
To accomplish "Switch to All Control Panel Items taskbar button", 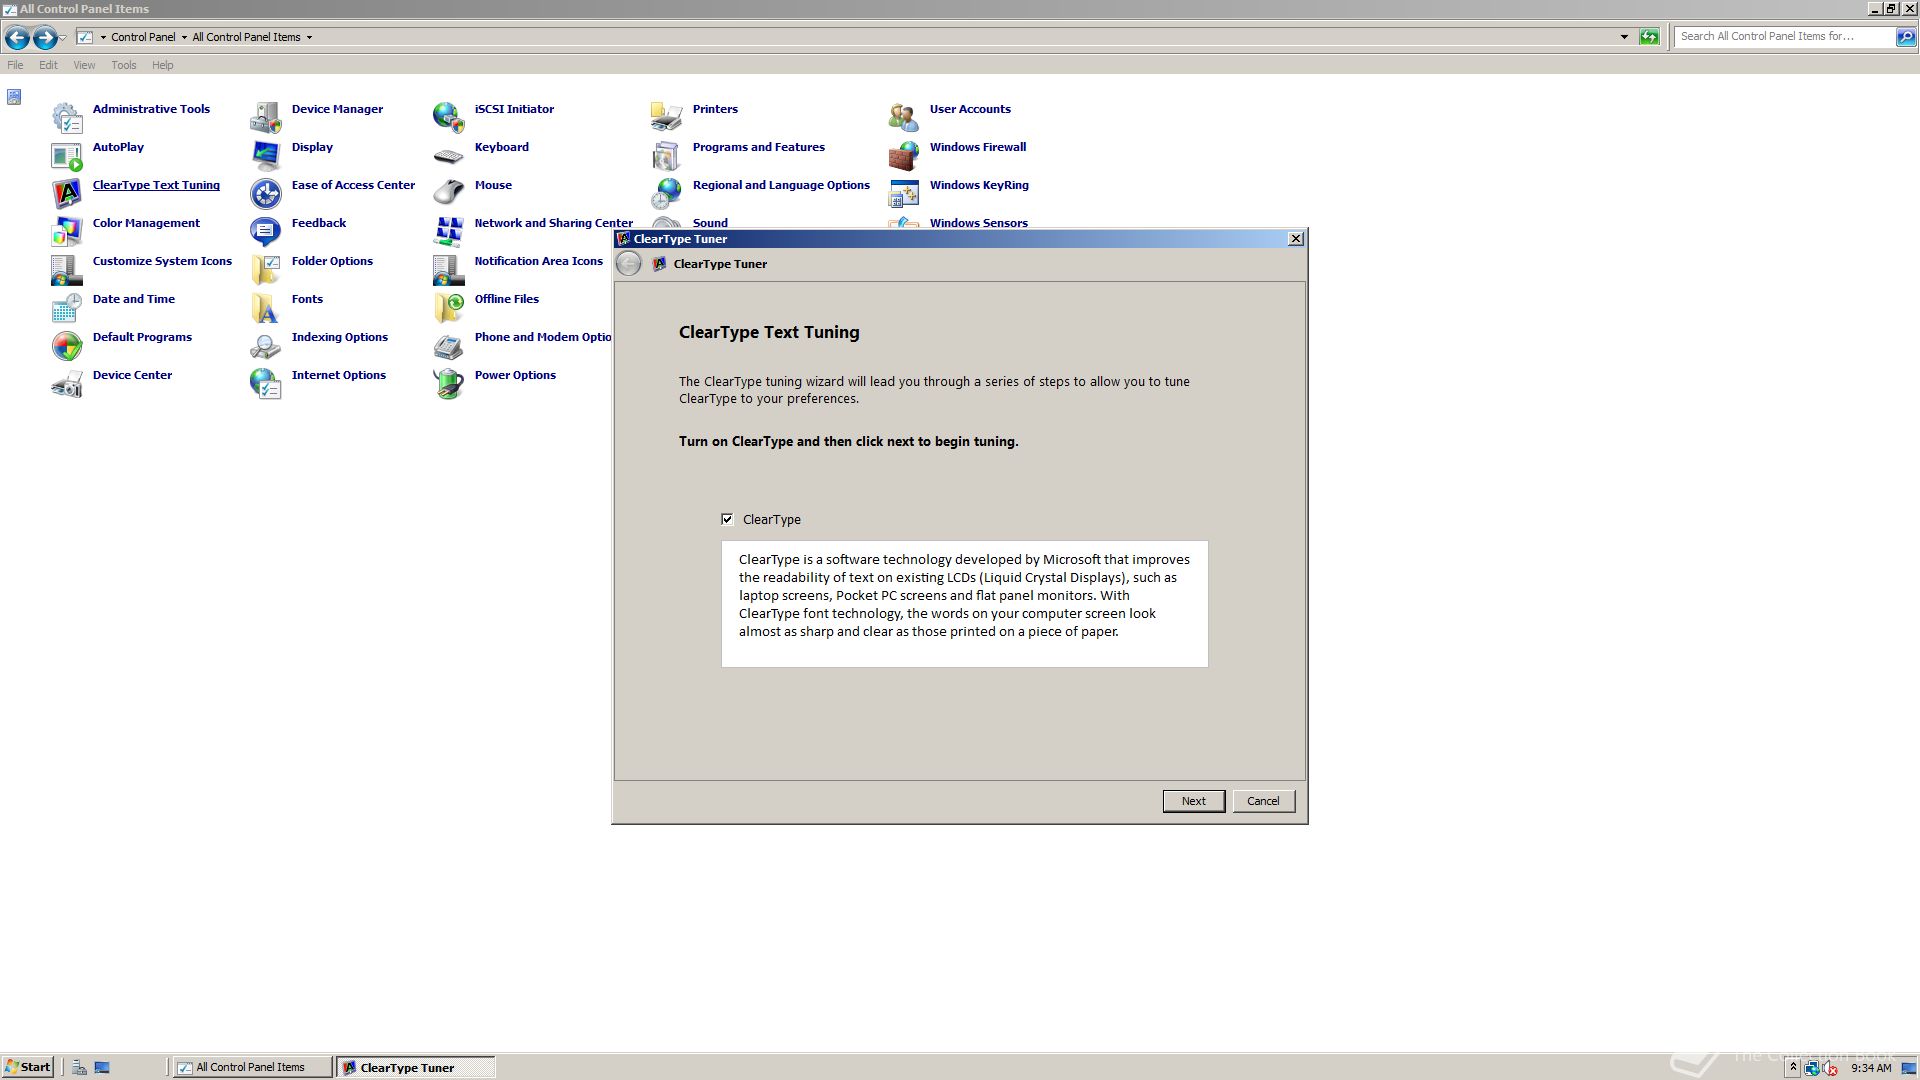I will (252, 1067).
